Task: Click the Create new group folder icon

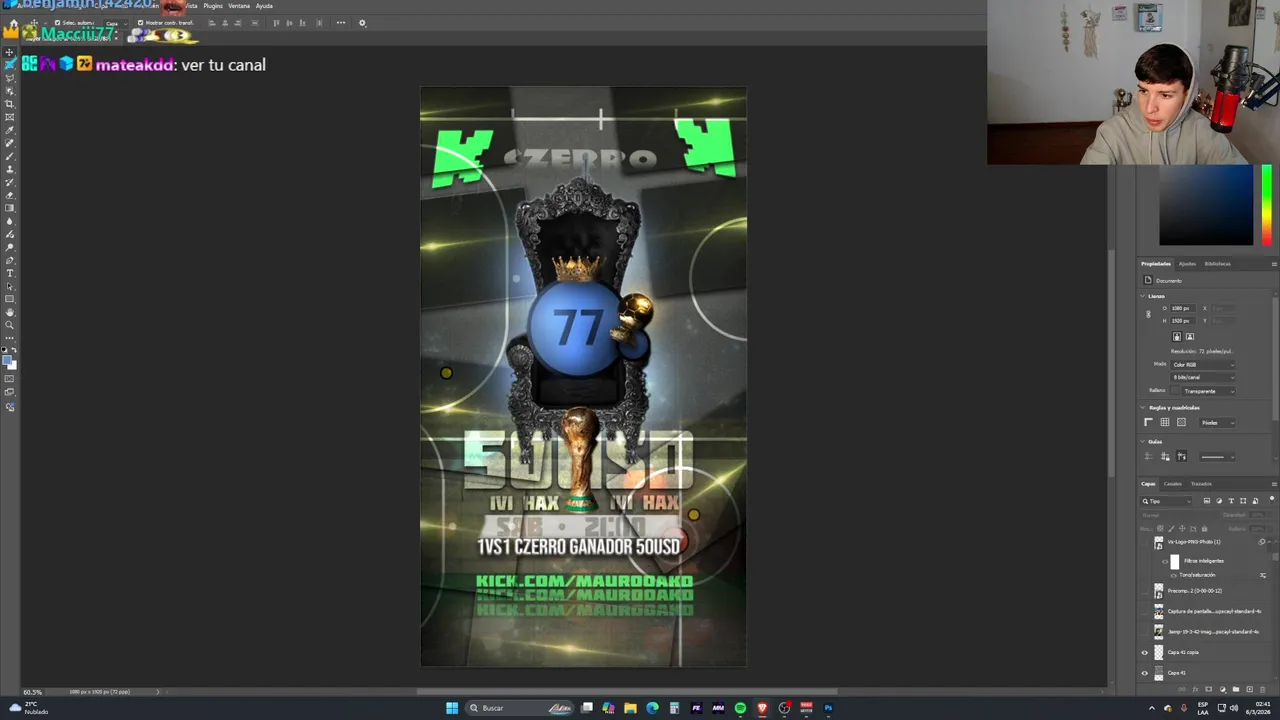Action: (1235, 689)
